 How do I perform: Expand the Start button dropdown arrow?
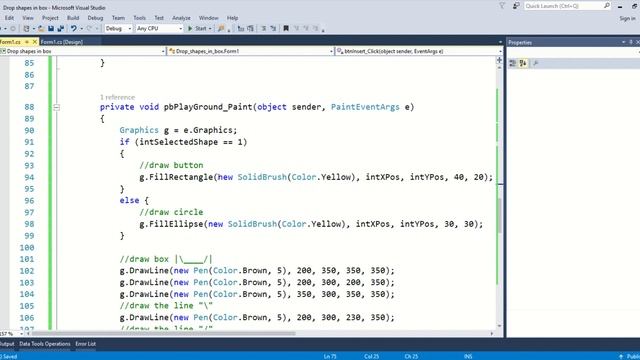(x=210, y=29)
